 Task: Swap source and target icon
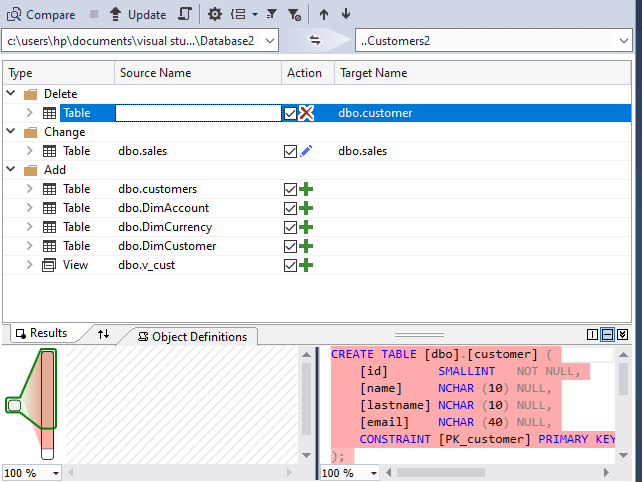(315, 40)
